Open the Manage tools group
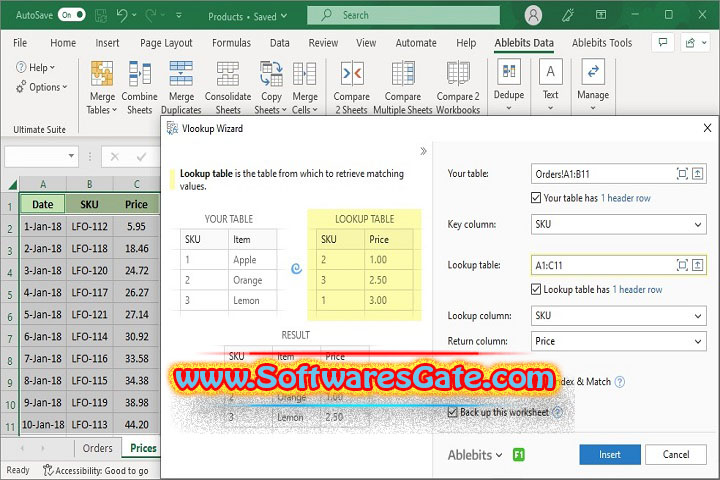Image resolution: width=720 pixels, height=480 pixels. coord(593,85)
